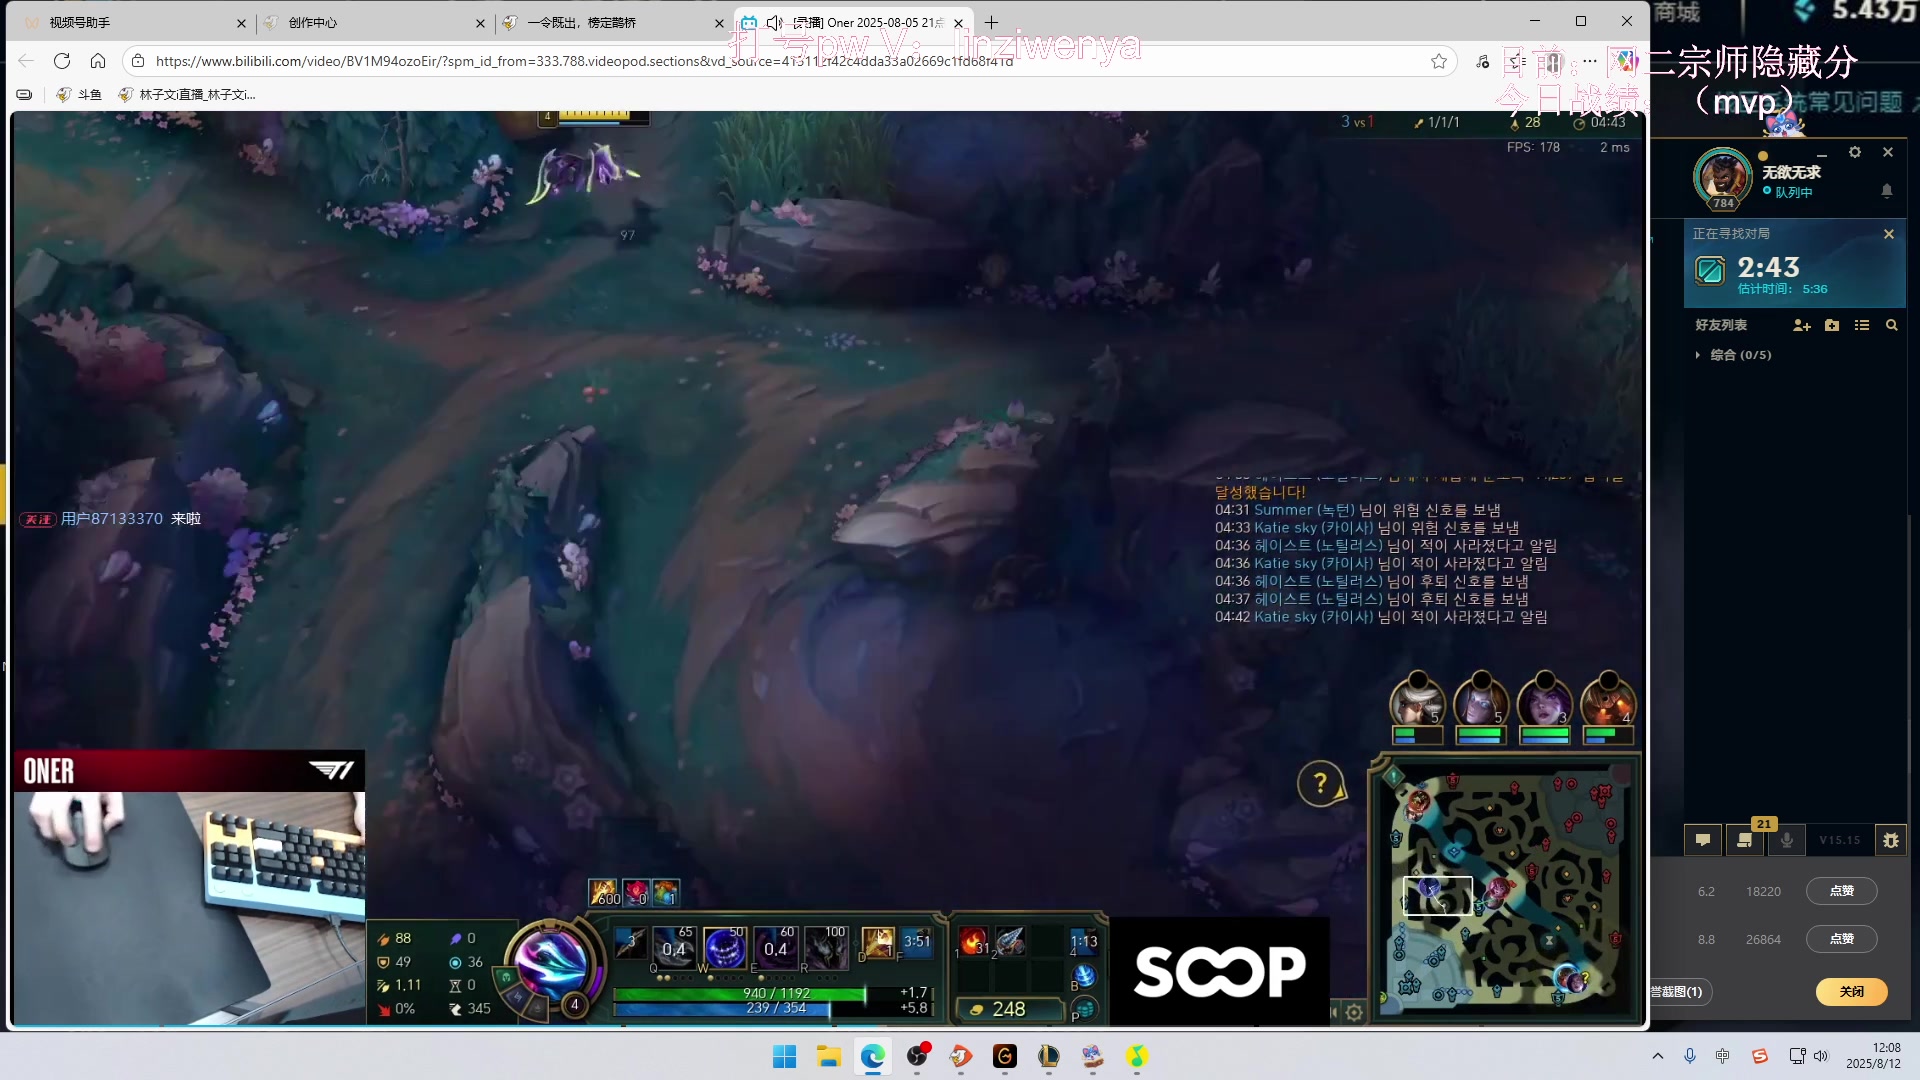Click 点赞 for the 18220 row
The image size is (1920, 1080).
pyautogui.click(x=1841, y=891)
